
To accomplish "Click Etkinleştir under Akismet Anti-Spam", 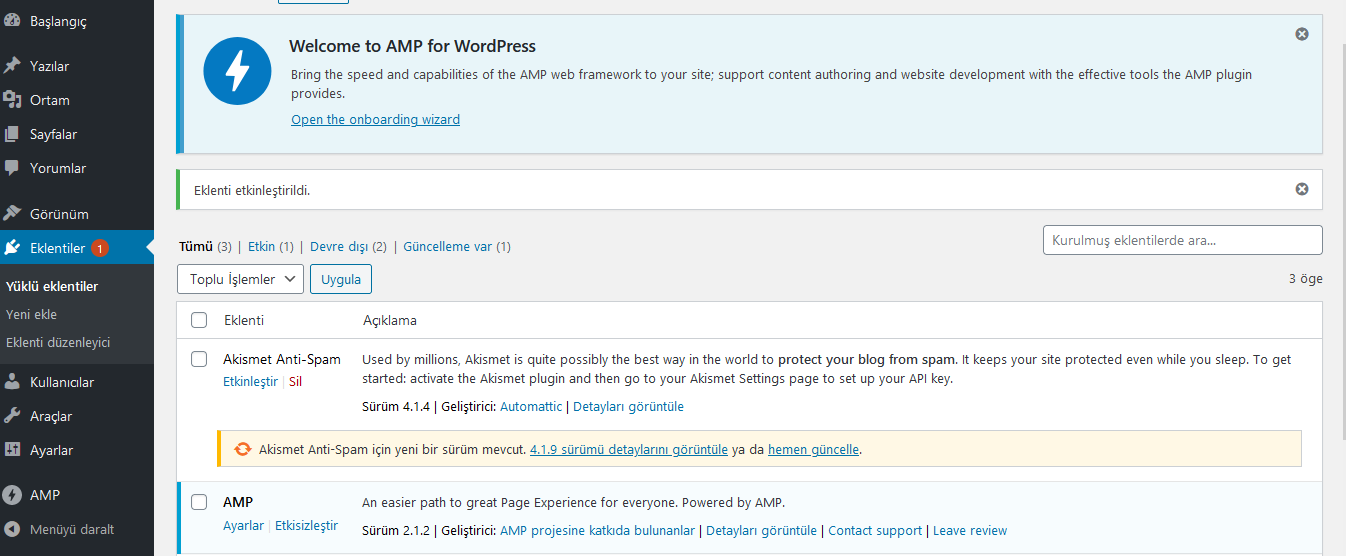I will click(250, 381).
